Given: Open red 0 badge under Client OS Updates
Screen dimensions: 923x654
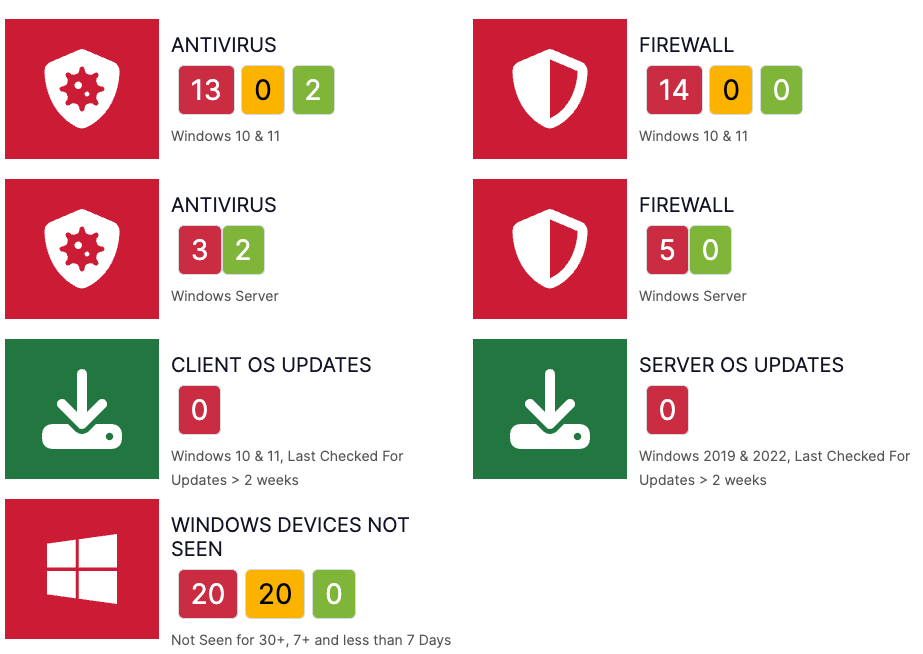Looking at the screenshot, I should coord(199,410).
